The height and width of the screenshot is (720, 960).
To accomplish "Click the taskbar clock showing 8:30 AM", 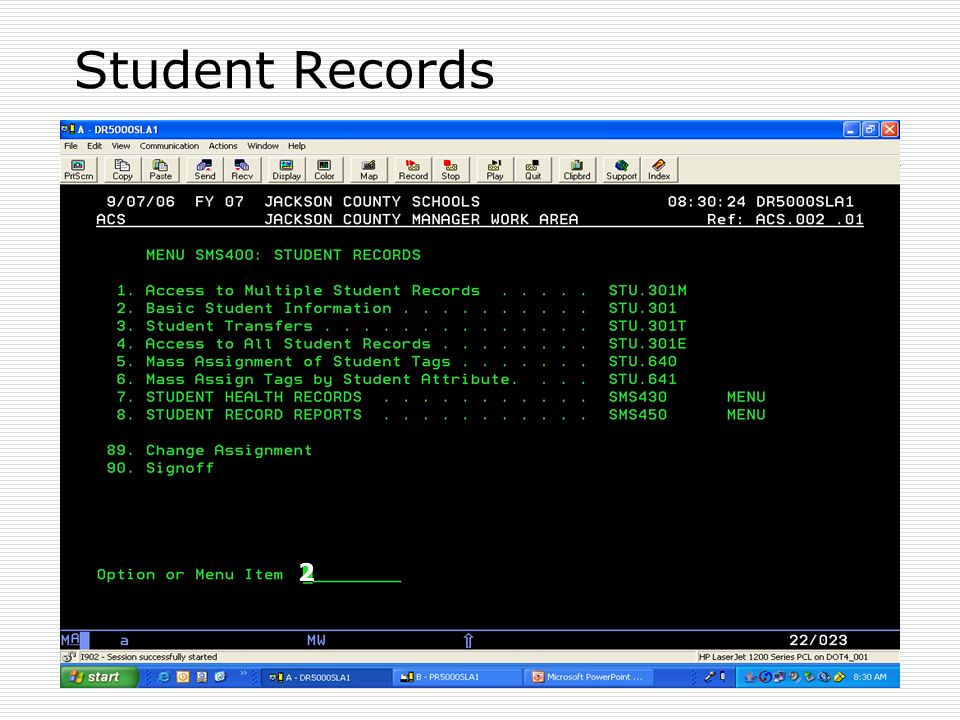I will (x=869, y=677).
